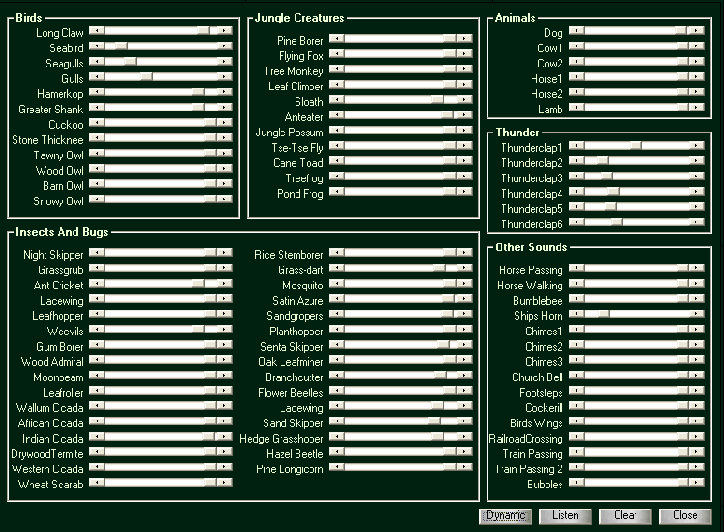Click the right arrow of Anteater slider
The width and height of the screenshot is (724, 532).
(x=465, y=115)
